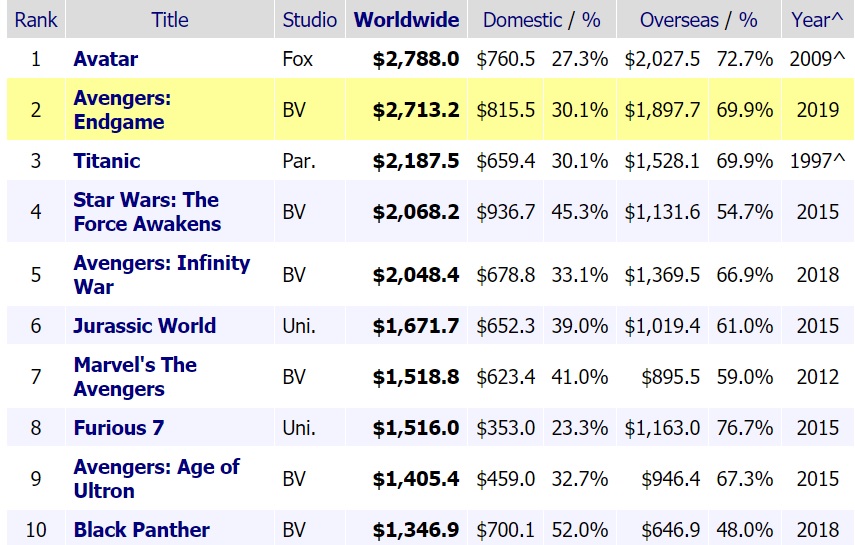Screen dimensions: 855x545
Task: Click the Marvel's The Avengers link
Action: [x=135, y=377]
